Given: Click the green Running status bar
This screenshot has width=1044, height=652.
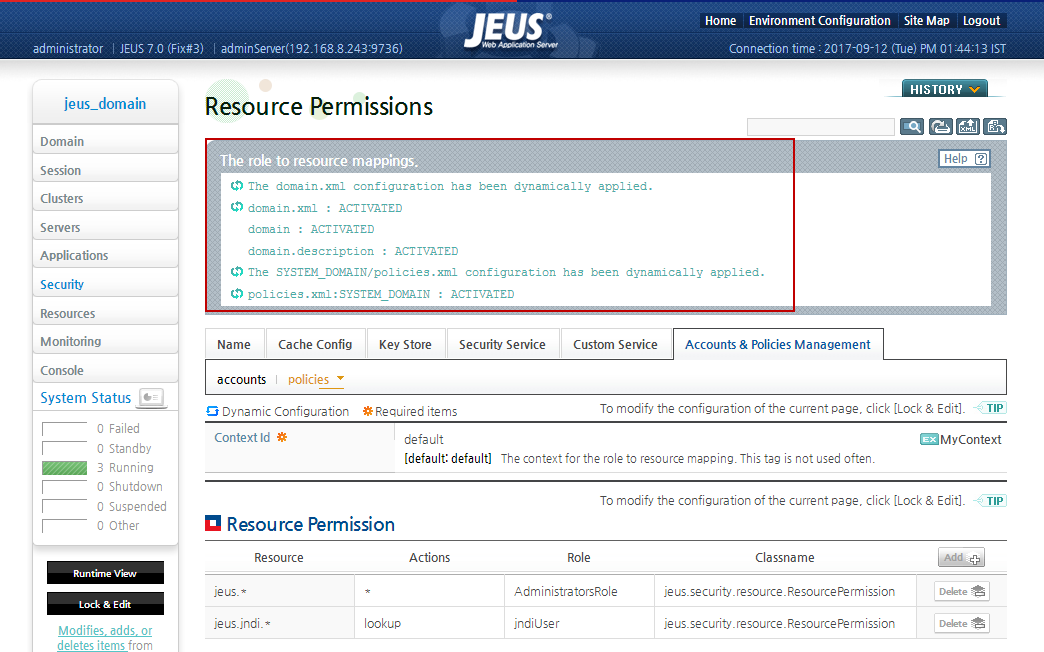Looking at the screenshot, I should 65,468.
